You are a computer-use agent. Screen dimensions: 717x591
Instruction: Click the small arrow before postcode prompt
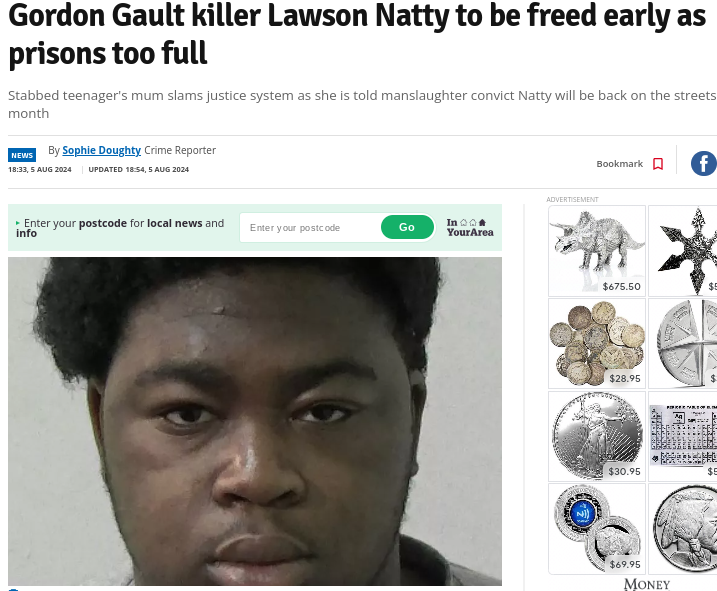pos(18,223)
